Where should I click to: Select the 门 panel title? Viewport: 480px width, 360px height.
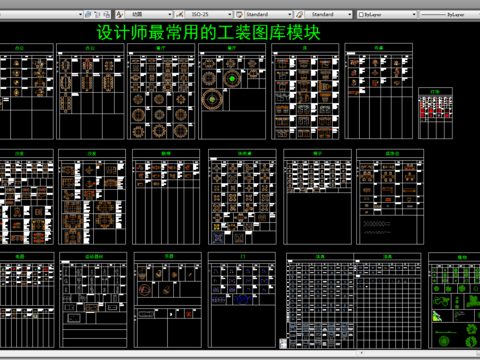pyautogui.click(x=243, y=256)
